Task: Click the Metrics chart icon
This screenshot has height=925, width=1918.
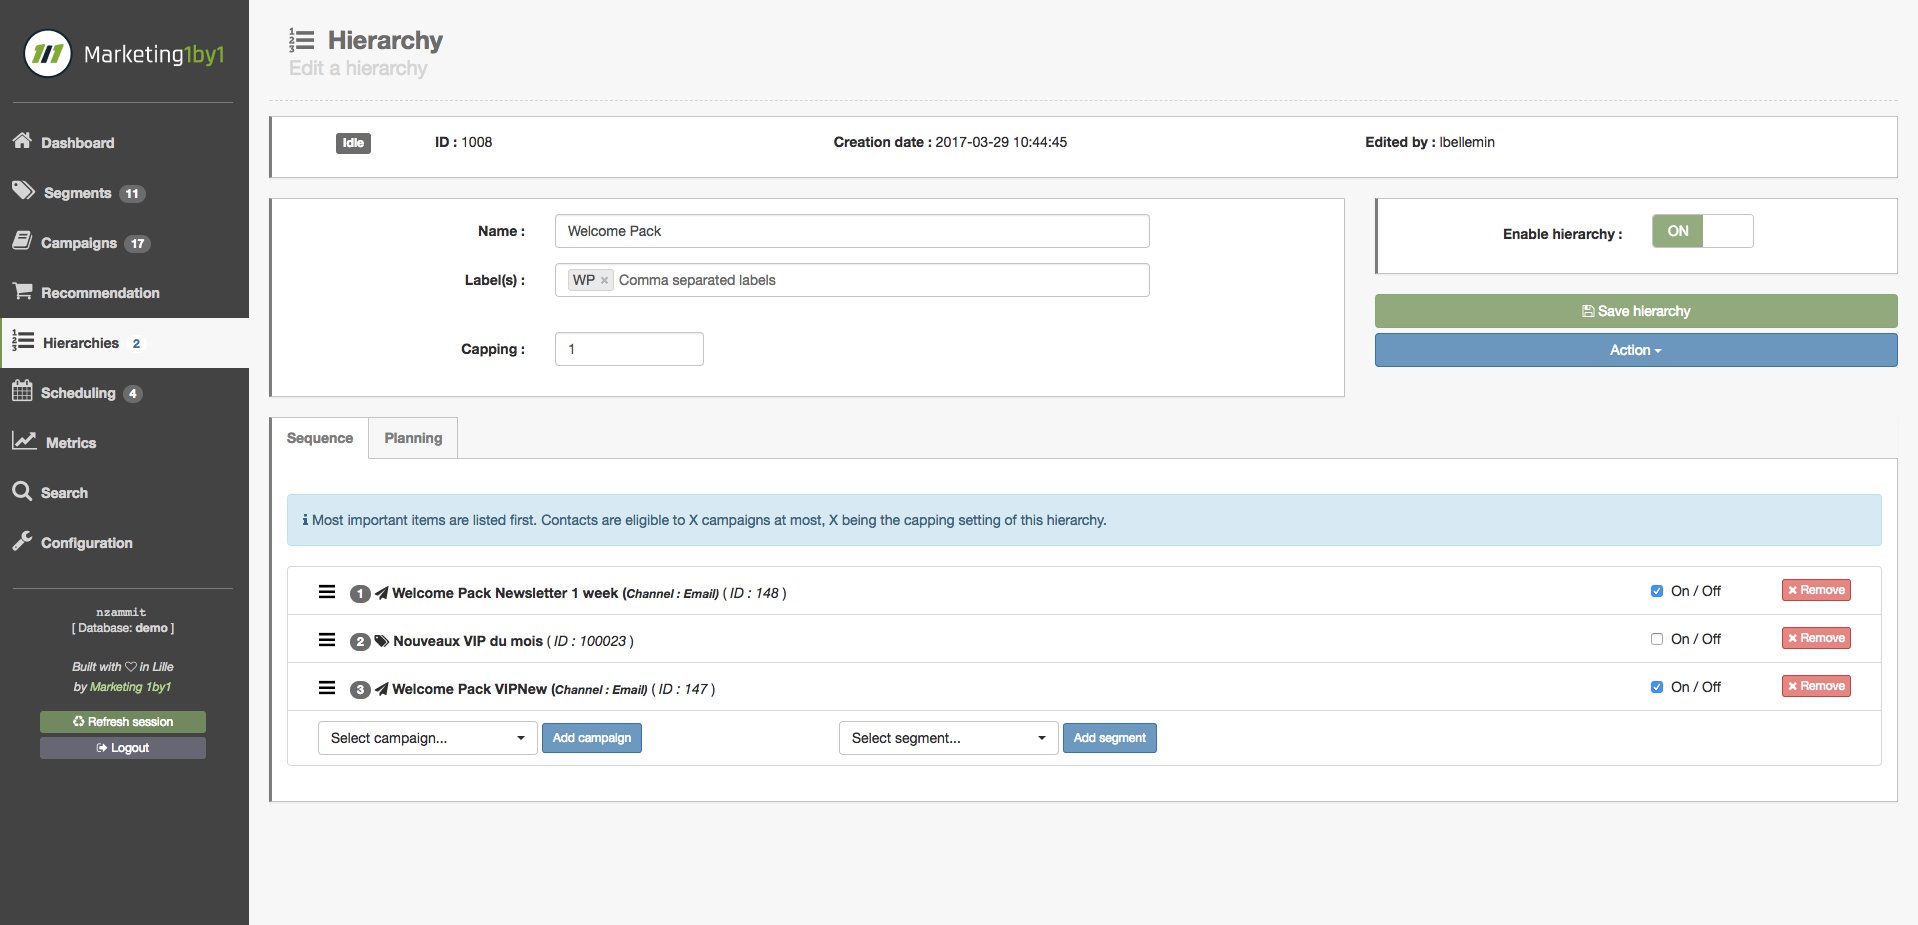Action: tap(24, 441)
